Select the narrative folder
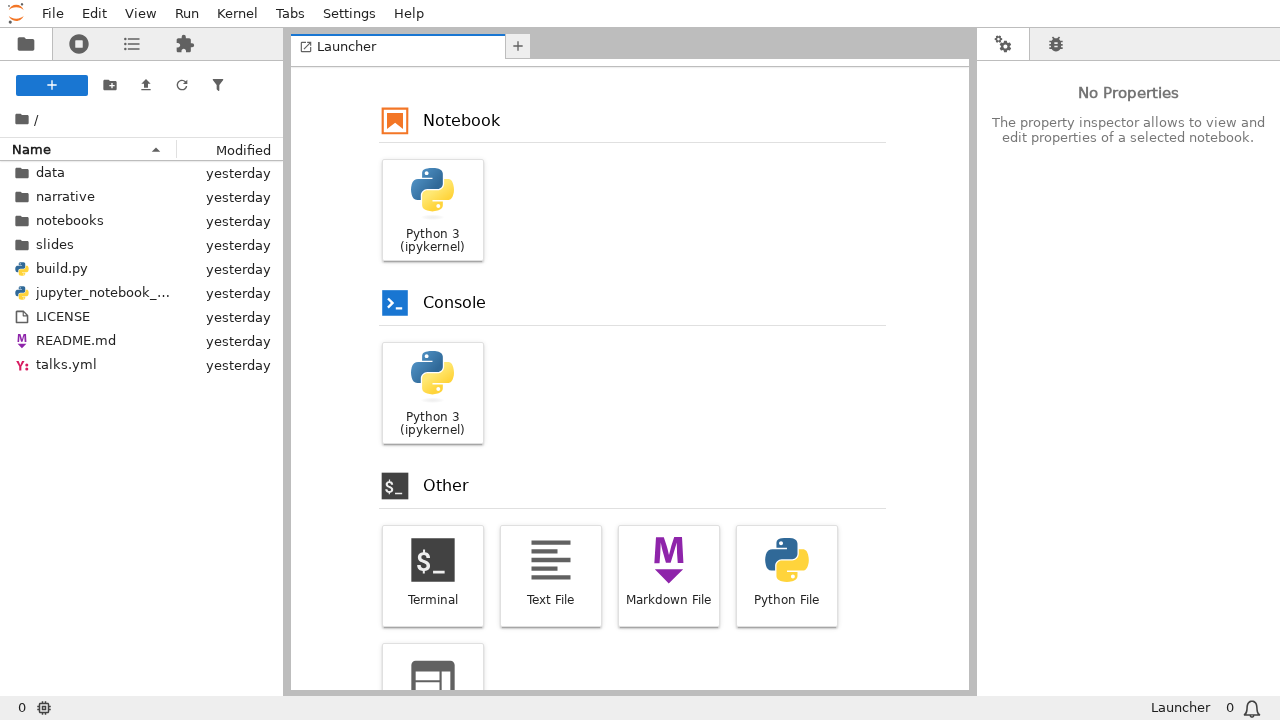The height and width of the screenshot is (720, 1280). coord(141,197)
